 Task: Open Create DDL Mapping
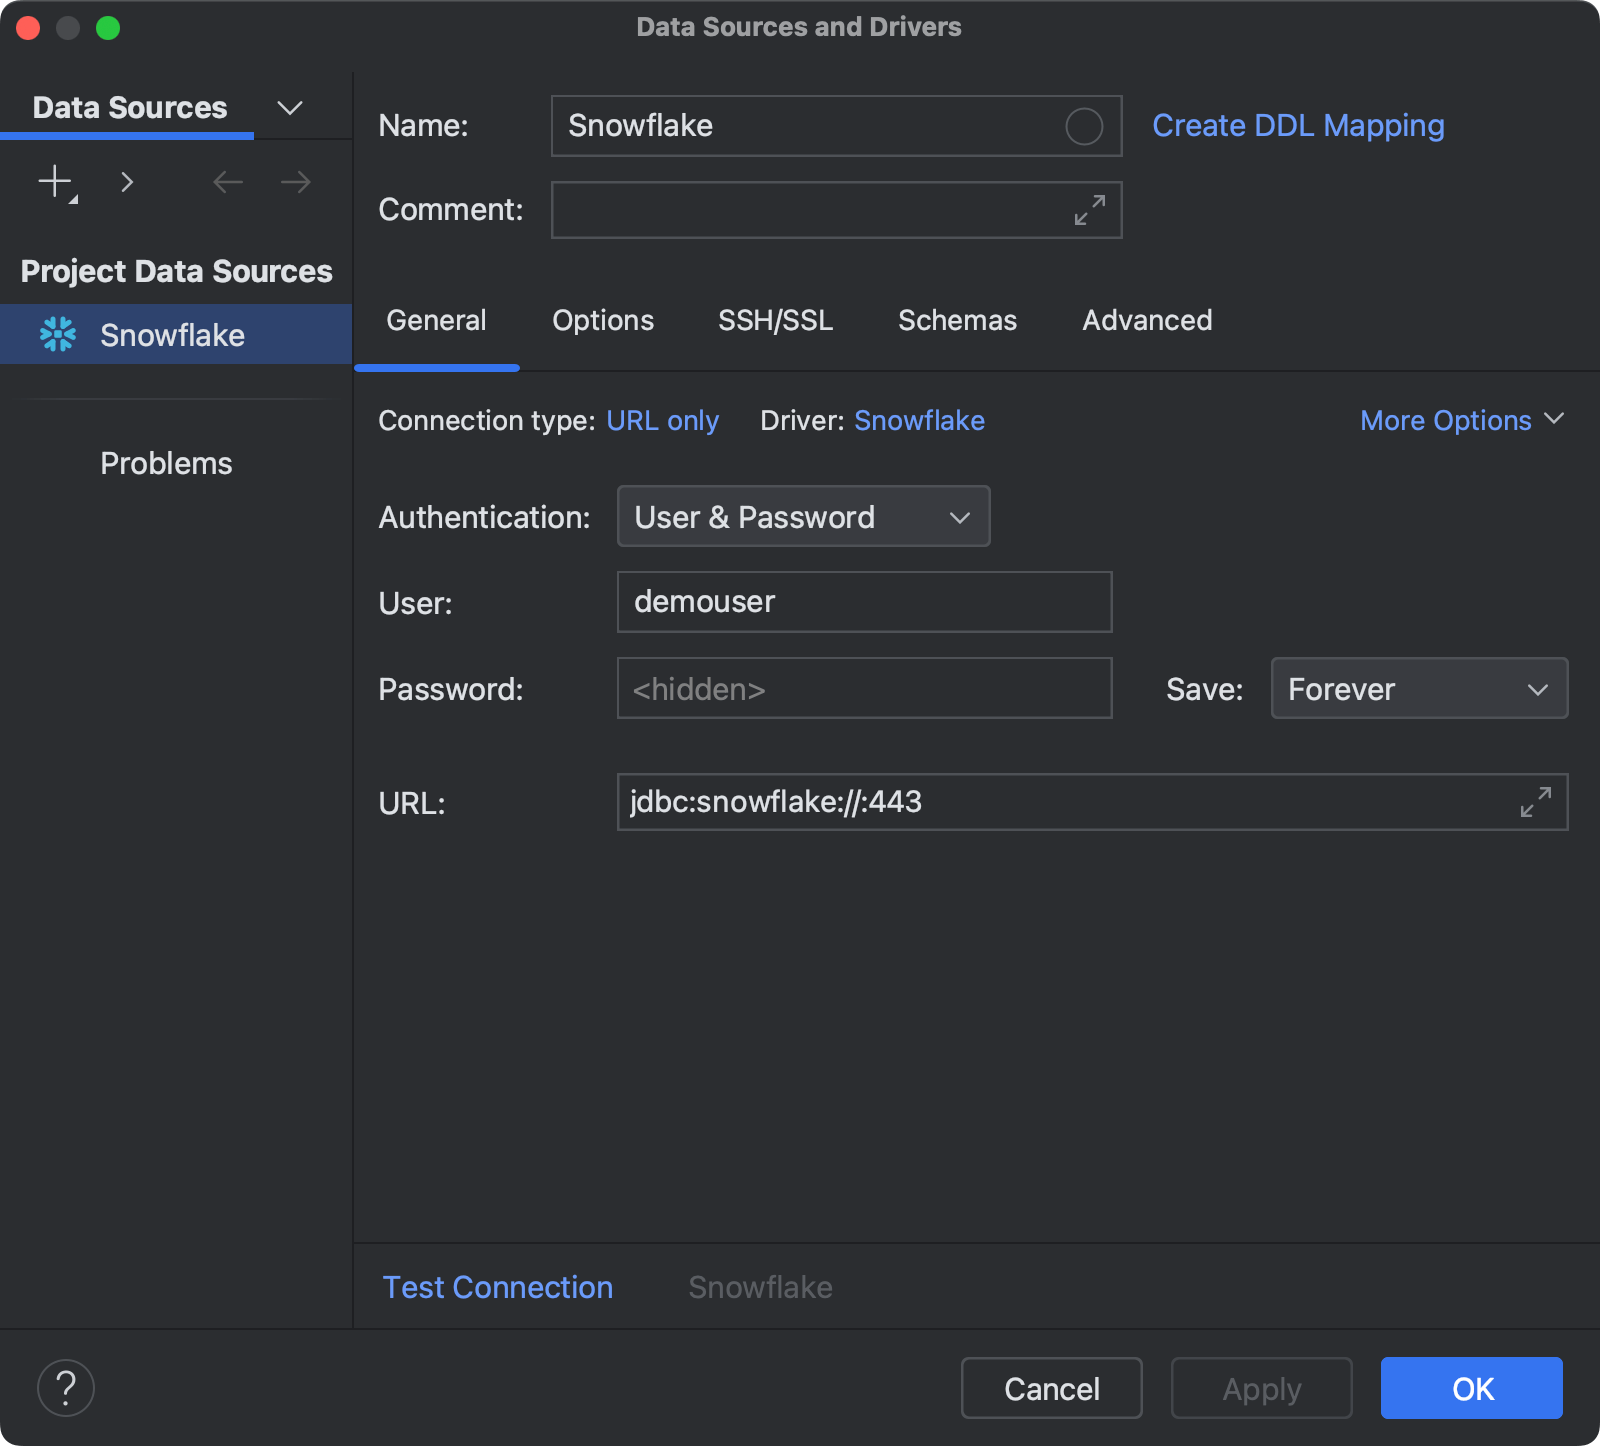(1298, 125)
